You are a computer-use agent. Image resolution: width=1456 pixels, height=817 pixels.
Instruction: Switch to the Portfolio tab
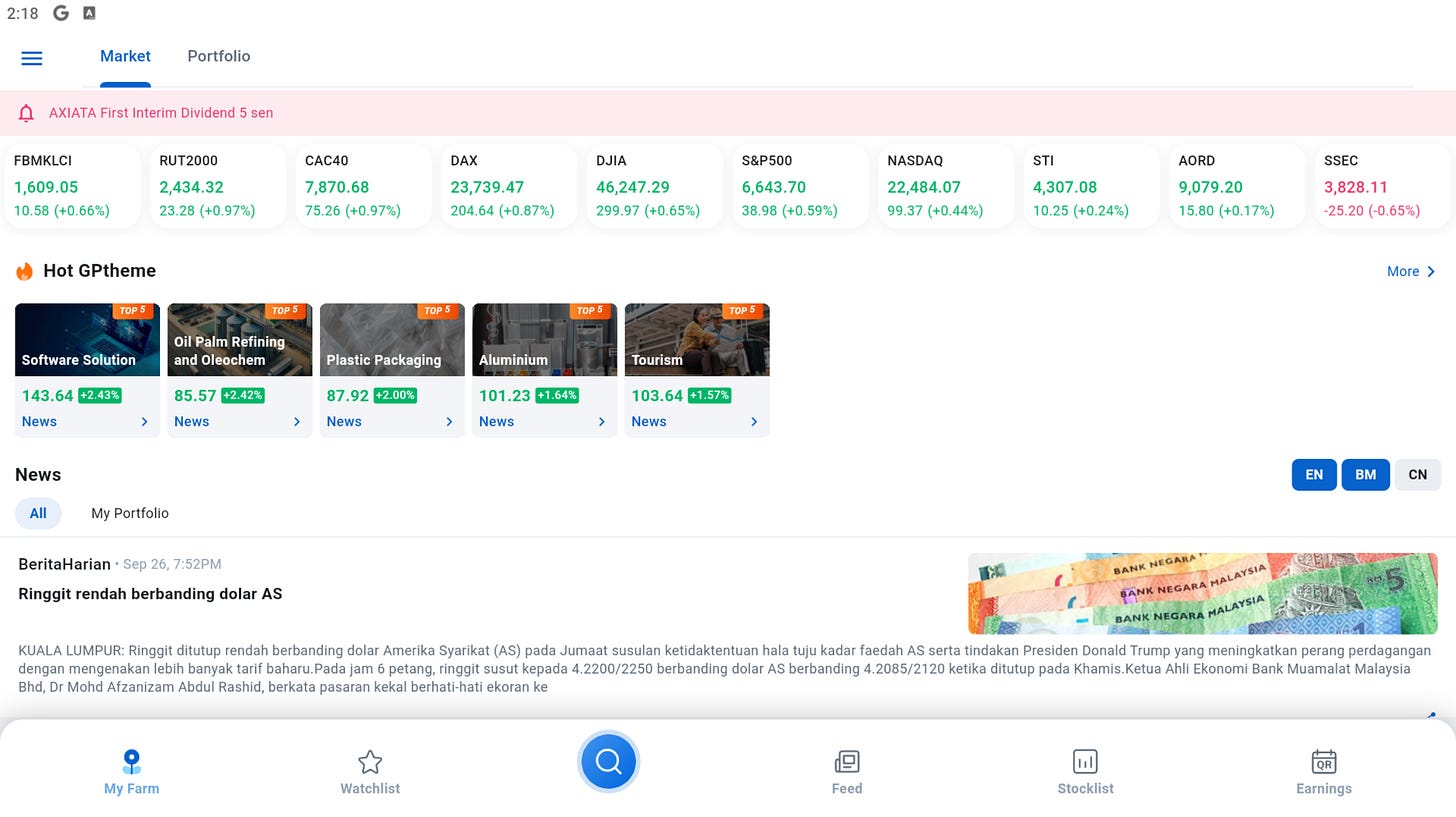(218, 56)
